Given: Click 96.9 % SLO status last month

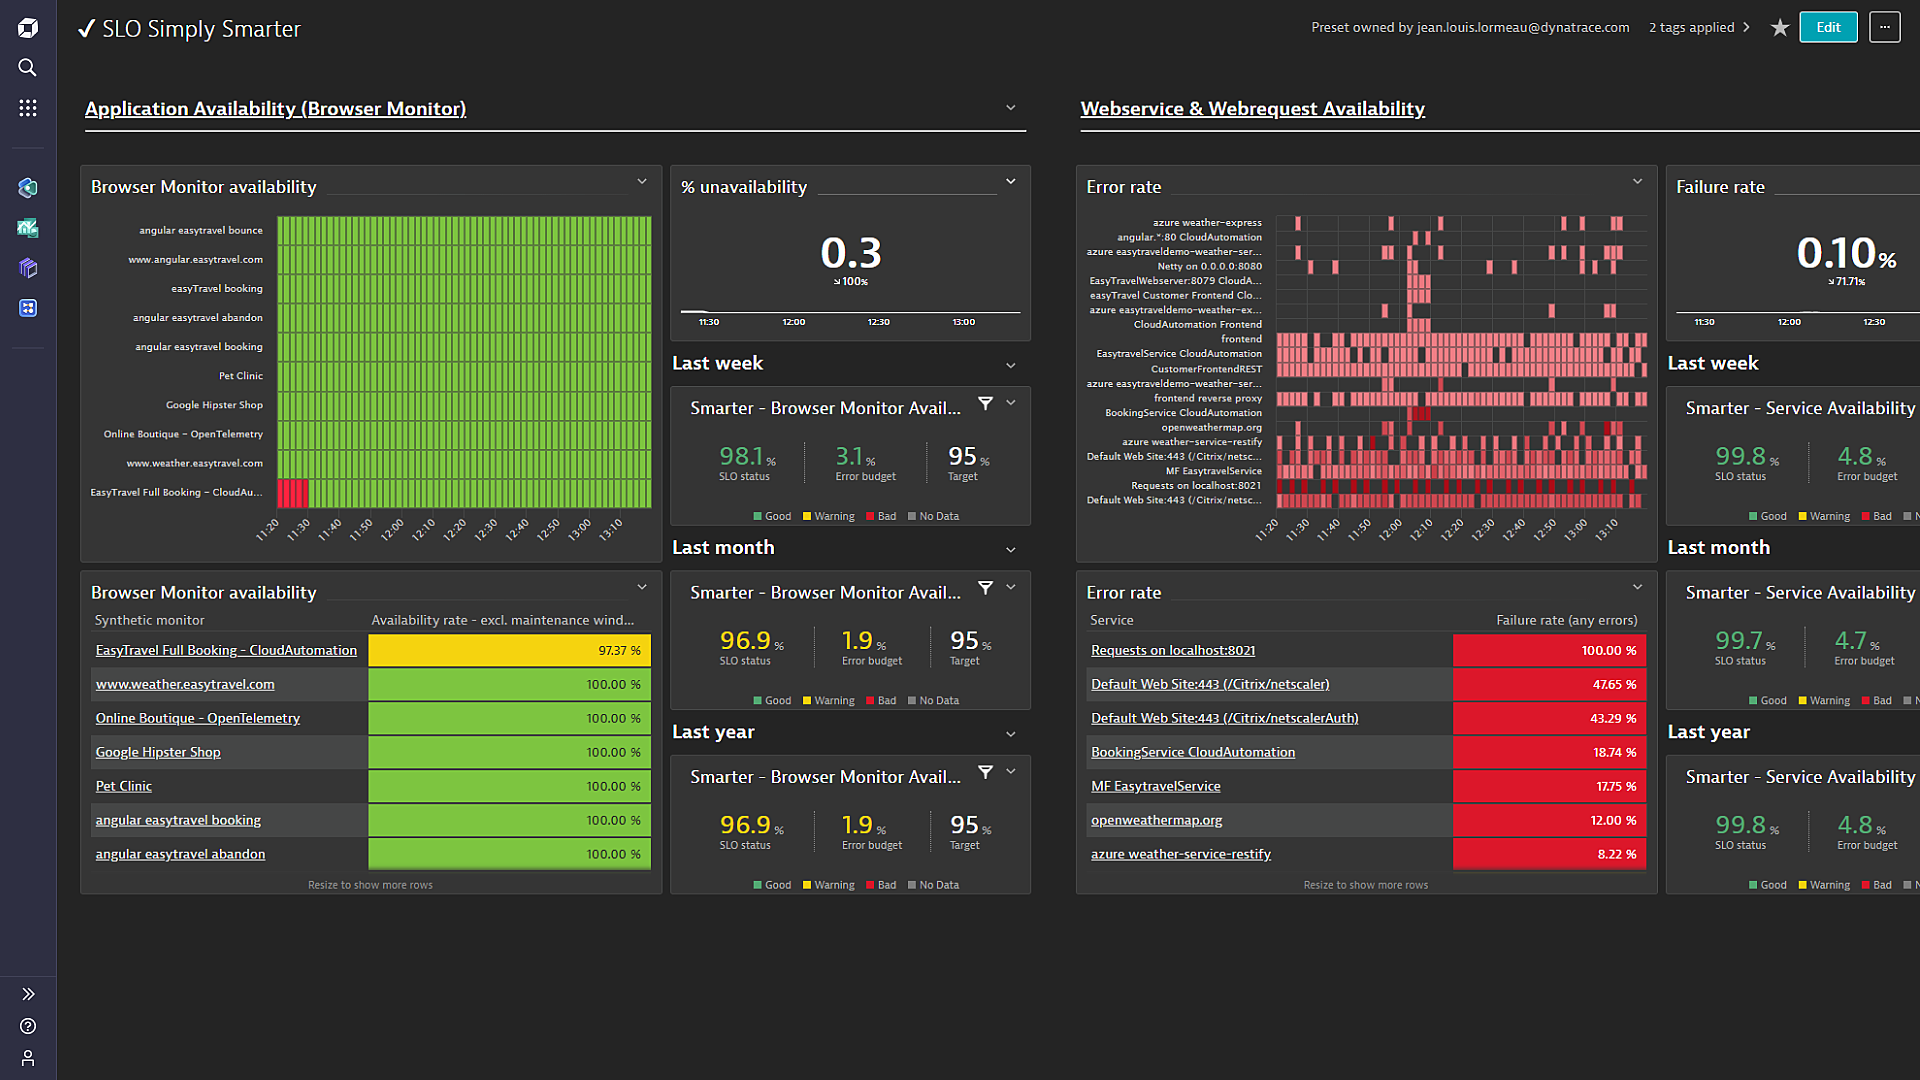Looking at the screenshot, I should pyautogui.click(x=751, y=641).
